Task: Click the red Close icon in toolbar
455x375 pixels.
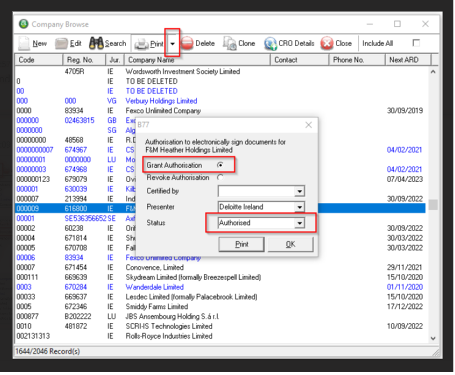Action: point(327,43)
